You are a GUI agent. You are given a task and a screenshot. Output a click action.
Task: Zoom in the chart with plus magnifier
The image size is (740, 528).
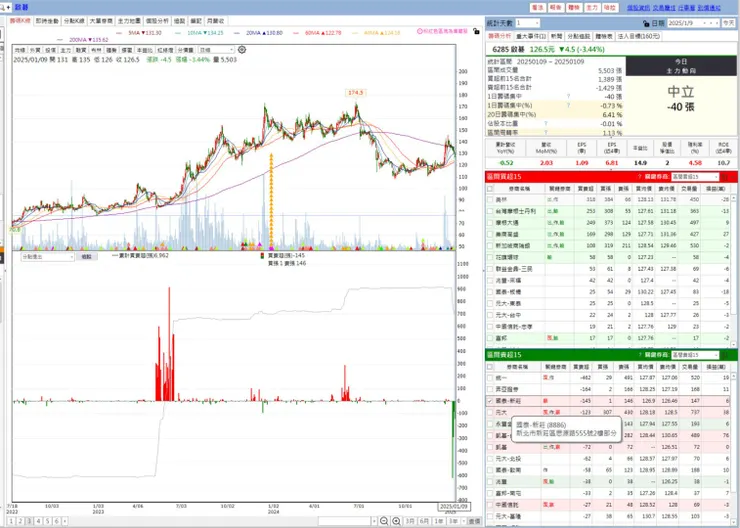tap(396, 521)
